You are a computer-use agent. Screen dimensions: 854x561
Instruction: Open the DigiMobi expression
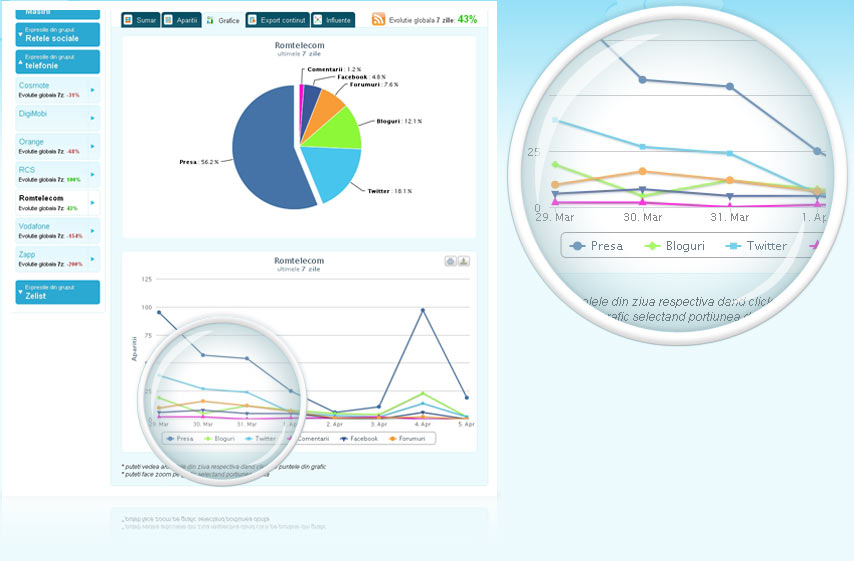pos(58,118)
